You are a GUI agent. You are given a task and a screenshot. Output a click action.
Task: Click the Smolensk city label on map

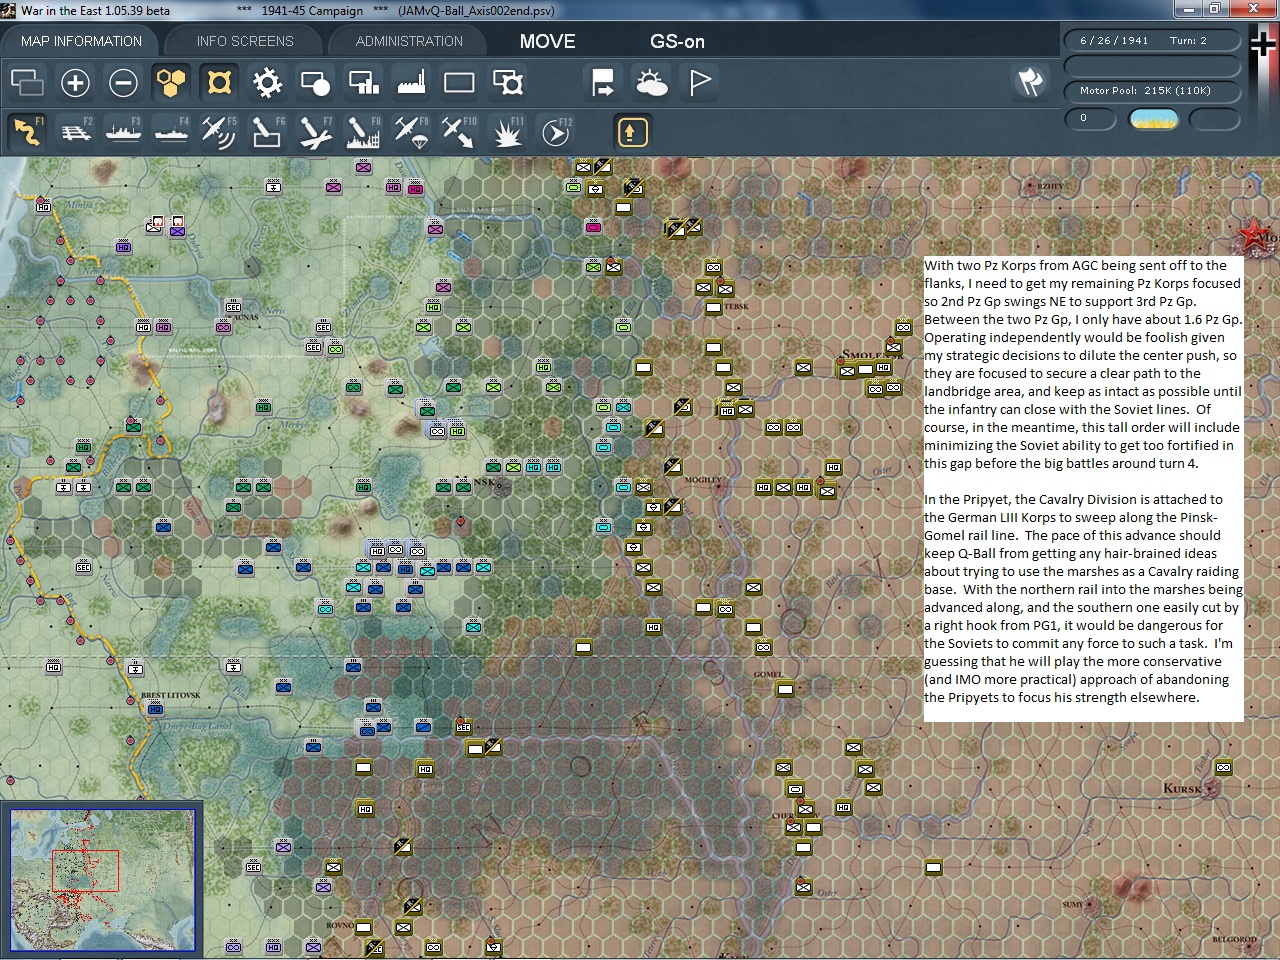(x=871, y=355)
